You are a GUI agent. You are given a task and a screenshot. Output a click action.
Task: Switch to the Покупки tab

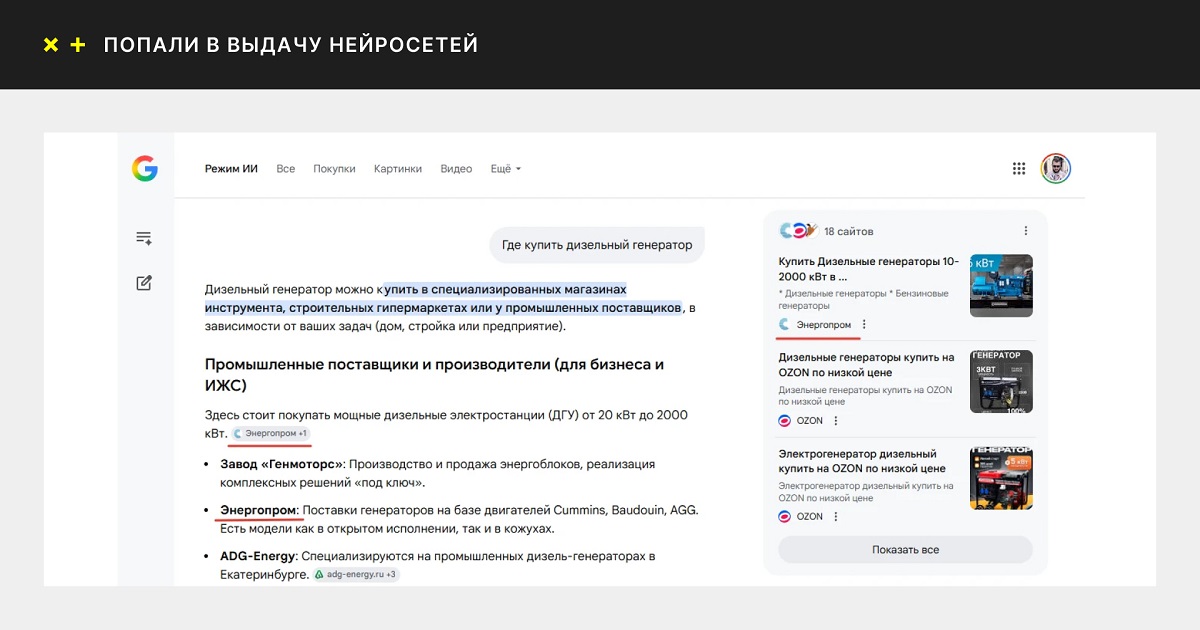[334, 169]
